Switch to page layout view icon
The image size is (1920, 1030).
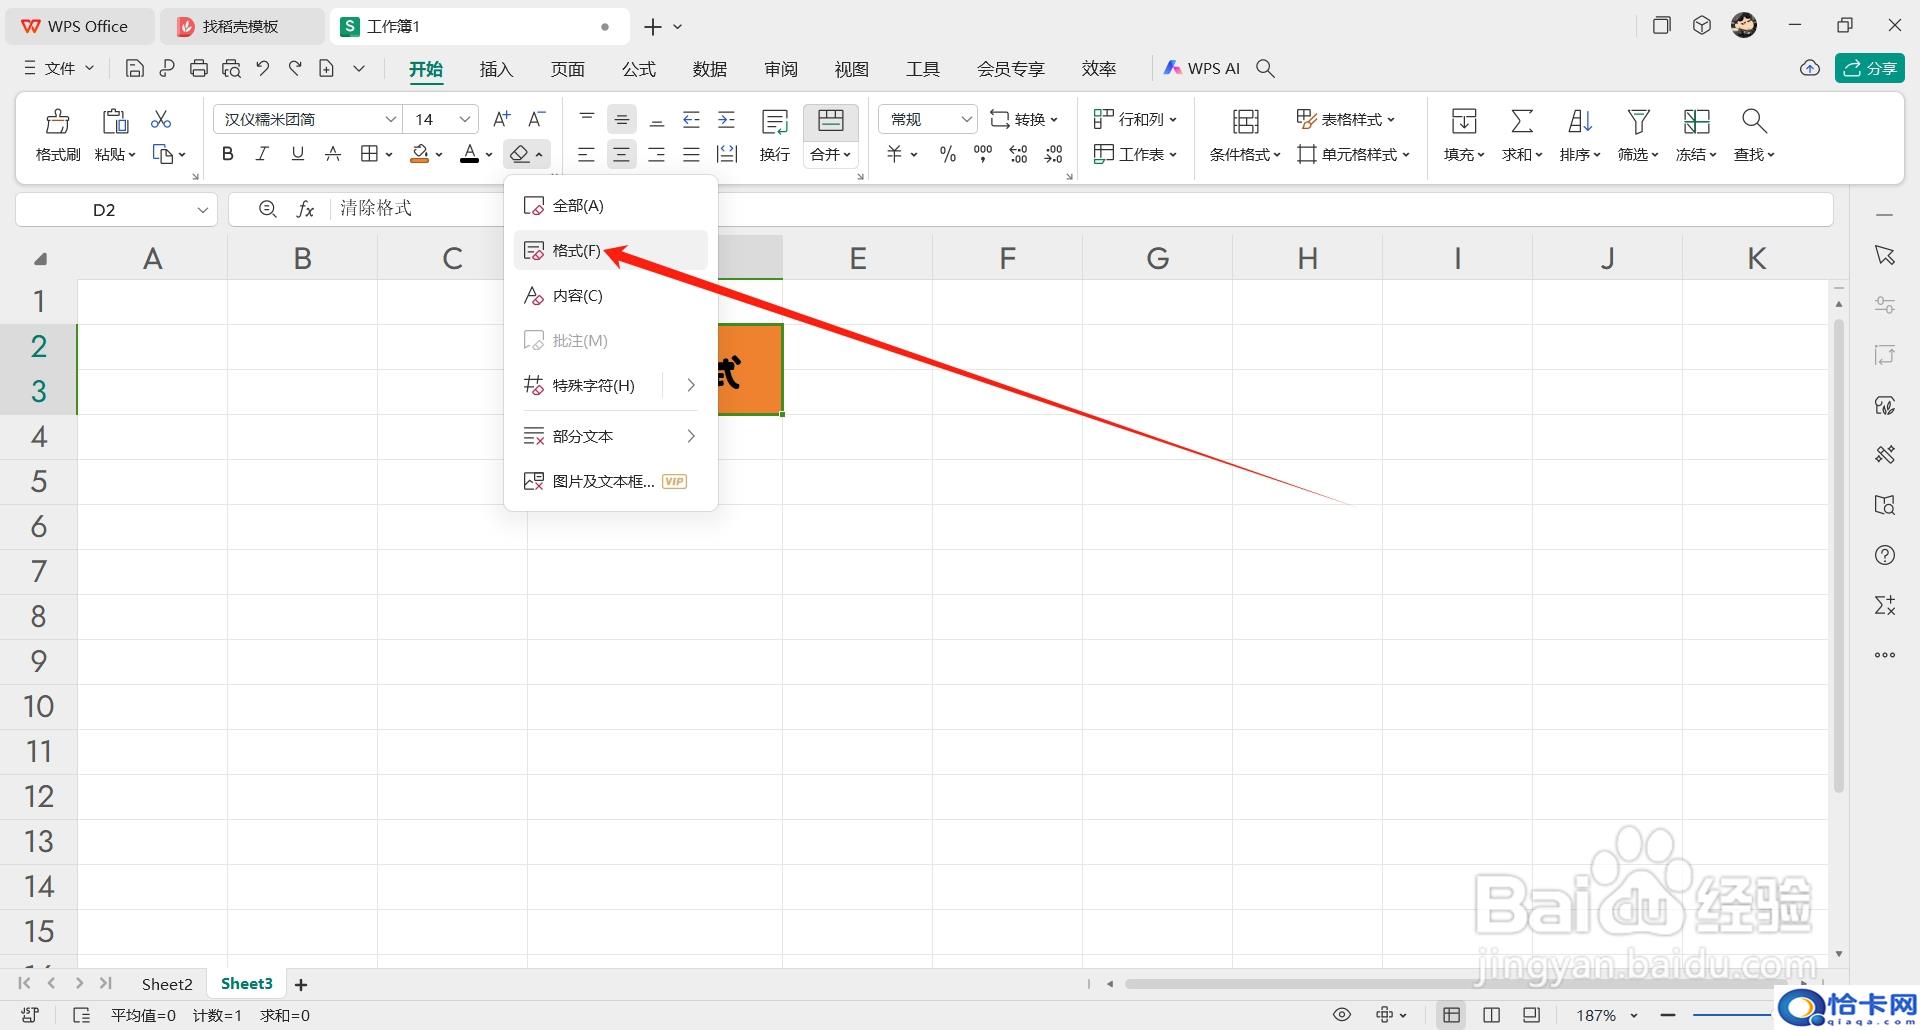(1491, 1015)
